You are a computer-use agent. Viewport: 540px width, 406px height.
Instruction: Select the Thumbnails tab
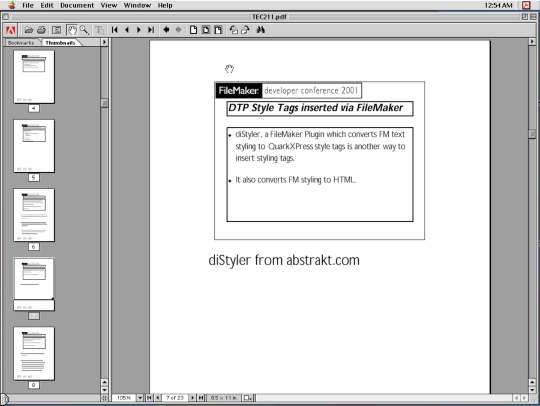(60, 43)
